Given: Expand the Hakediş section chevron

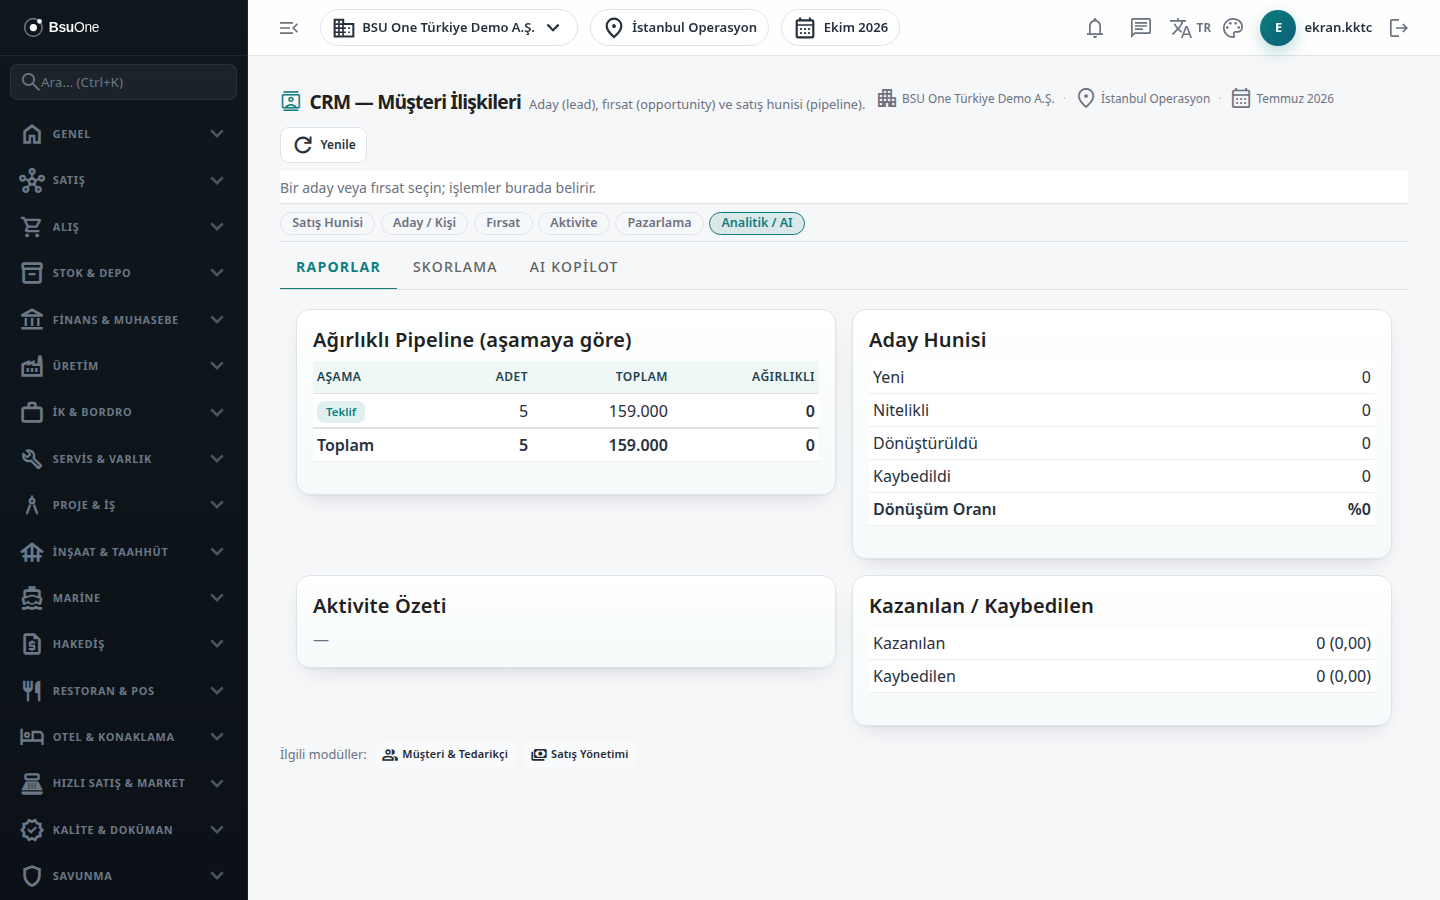Looking at the screenshot, I should tap(217, 644).
